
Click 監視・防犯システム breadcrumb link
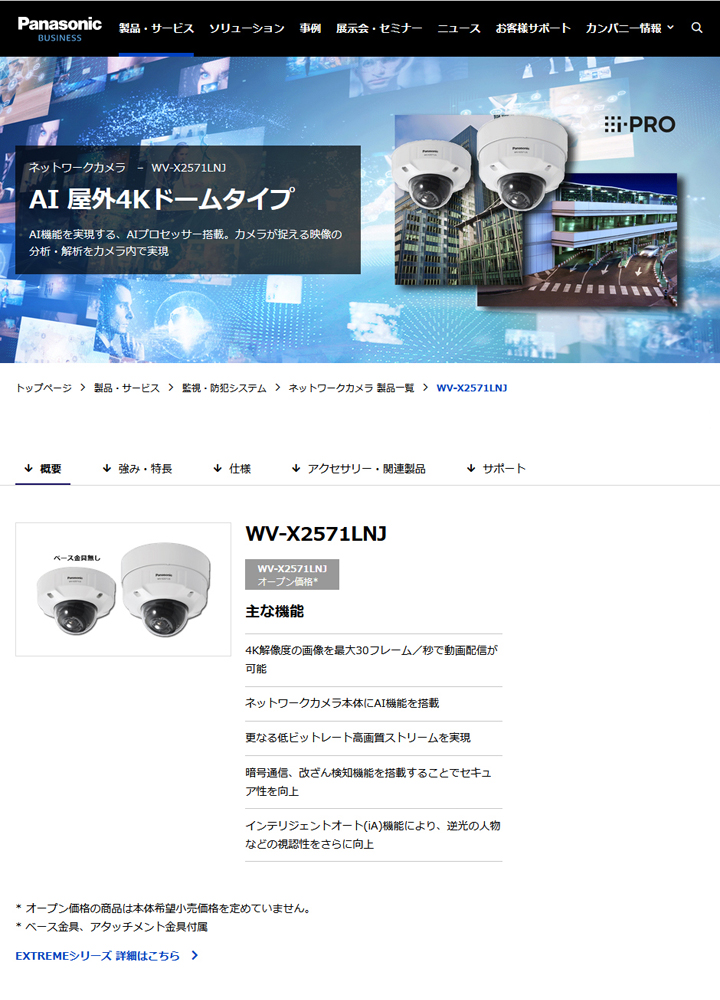pos(224,388)
